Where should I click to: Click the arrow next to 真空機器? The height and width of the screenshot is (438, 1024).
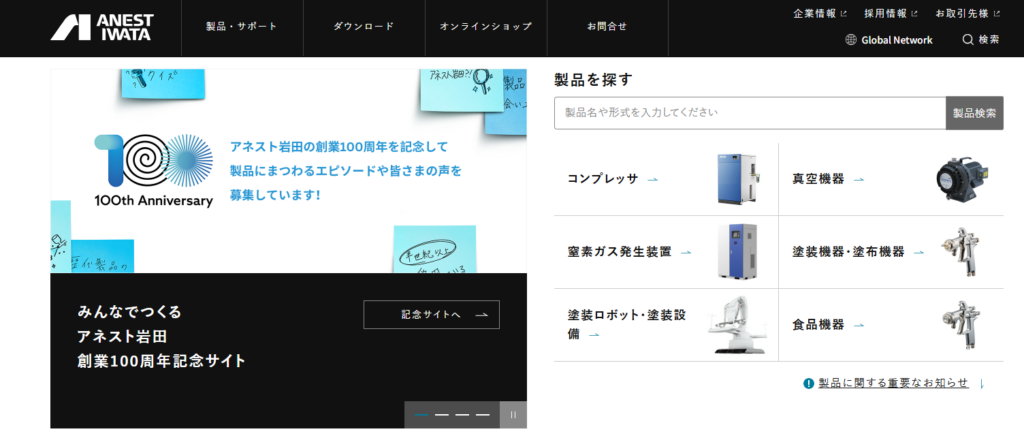(859, 180)
